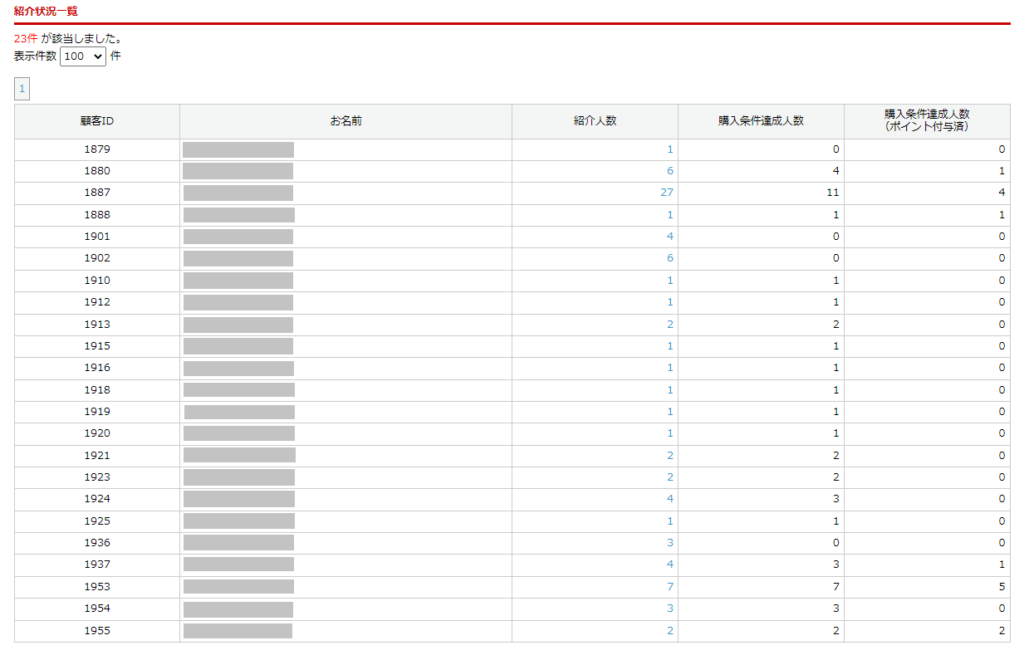This screenshot has width=1024, height=655.
Task: Click the お名前 column header
Action: point(345,121)
